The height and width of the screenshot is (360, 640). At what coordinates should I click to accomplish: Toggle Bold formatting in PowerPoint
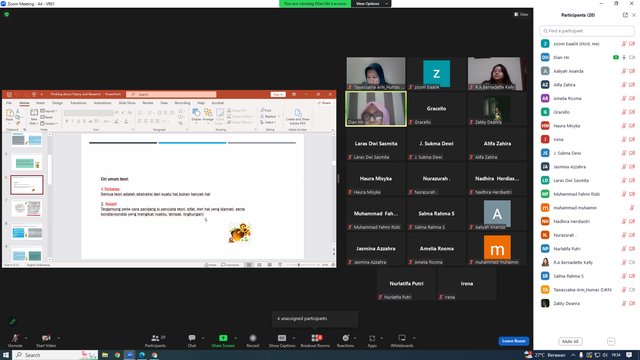[67, 121]
